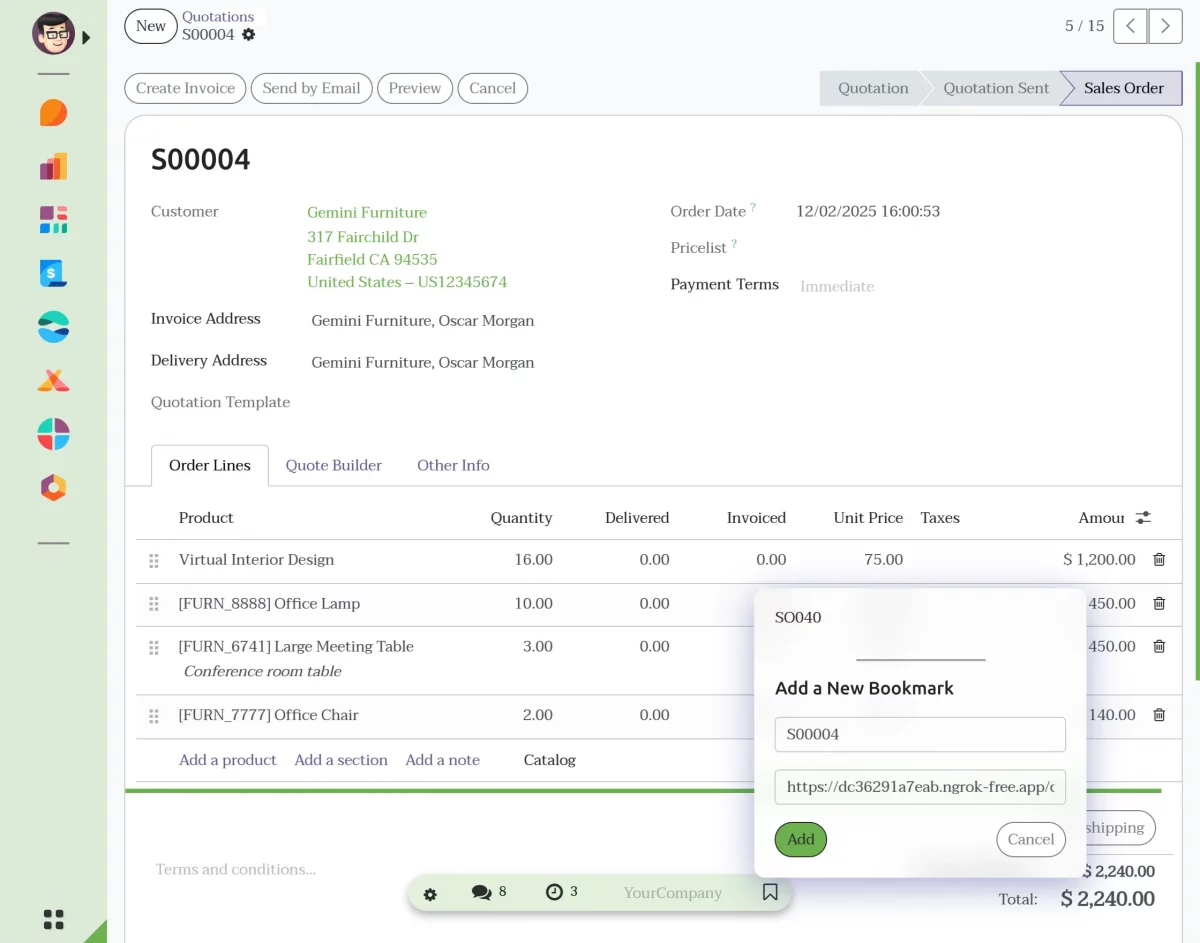Image resolution: width=1200 pixels, height=943 pixels.
Task: Switch to the Quote Builder tab
Action: (x=333, y=465)
